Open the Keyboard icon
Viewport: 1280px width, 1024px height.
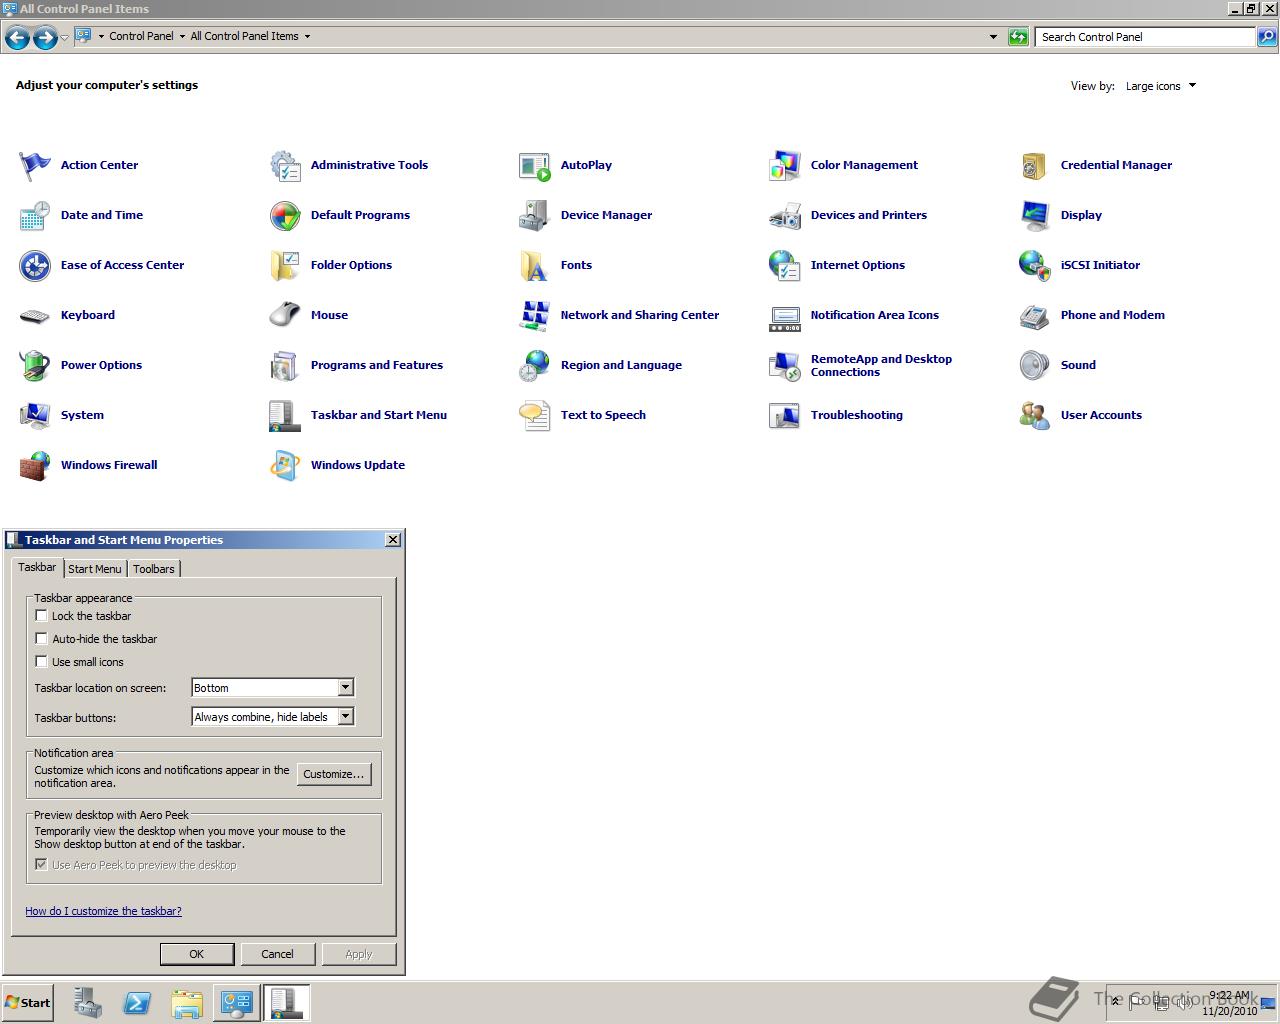35,315
